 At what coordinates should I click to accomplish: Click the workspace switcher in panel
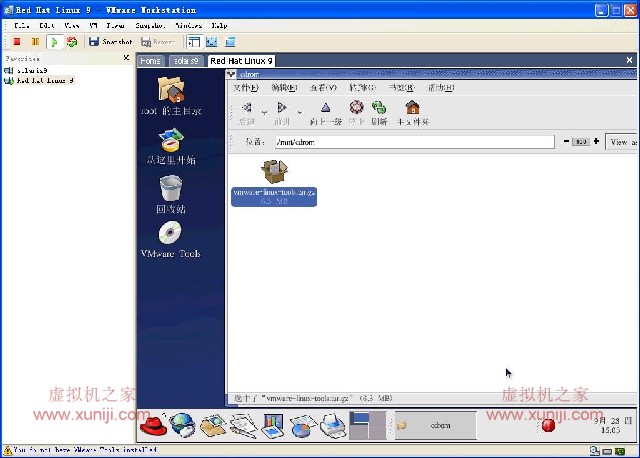coord(367,425)
